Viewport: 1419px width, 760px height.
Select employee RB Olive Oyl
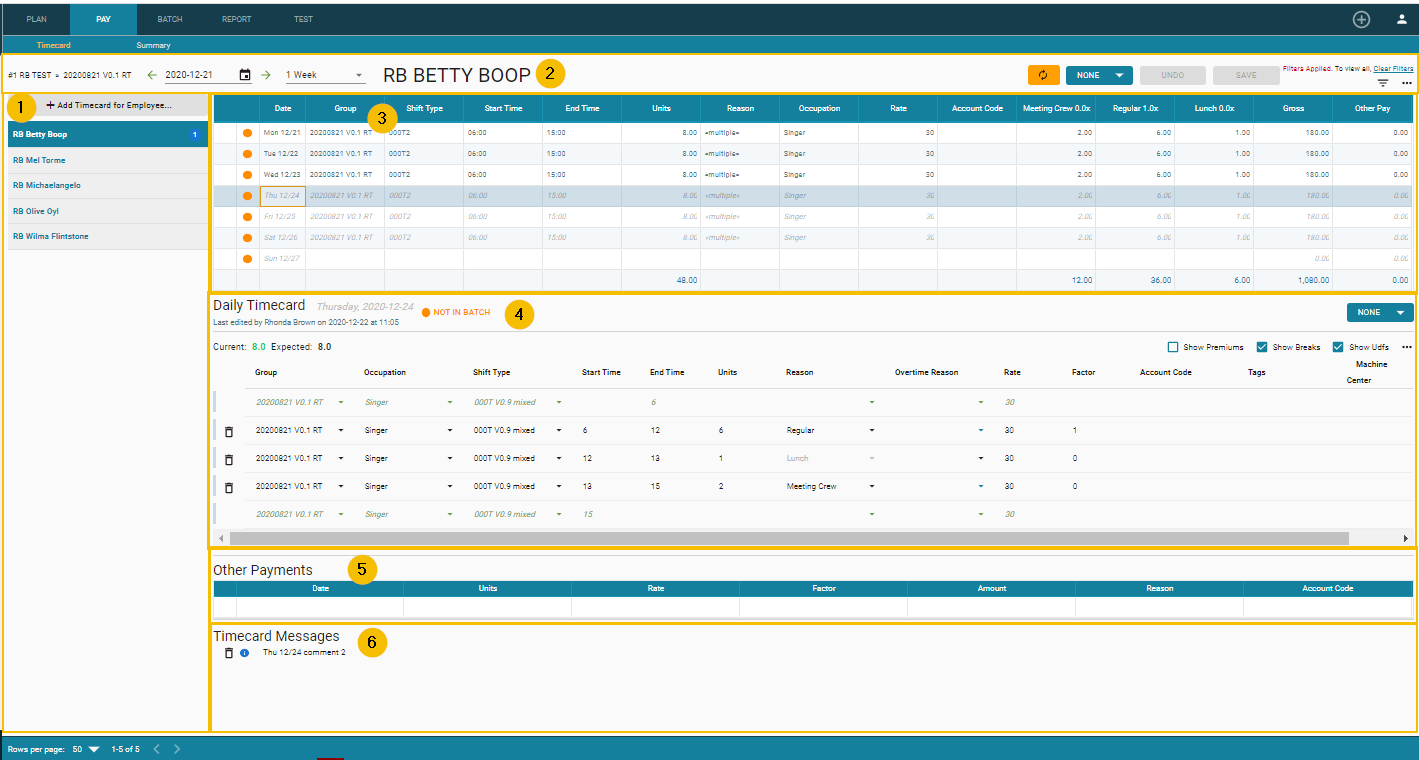(x=107, y=211)
